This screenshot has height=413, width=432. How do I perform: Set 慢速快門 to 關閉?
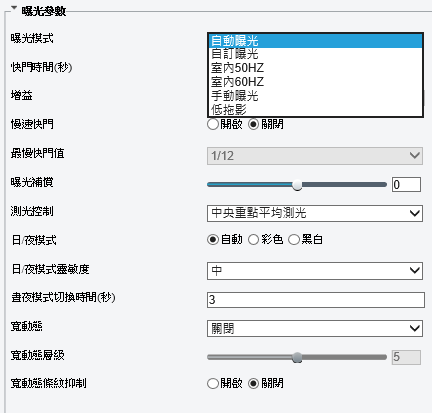click(254, 124)
